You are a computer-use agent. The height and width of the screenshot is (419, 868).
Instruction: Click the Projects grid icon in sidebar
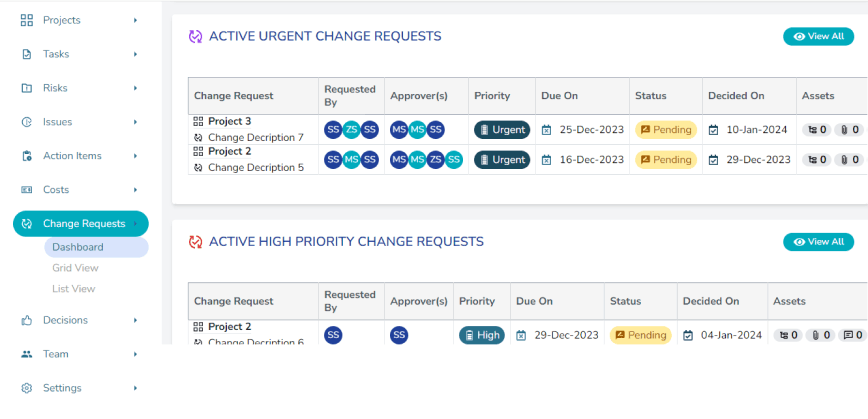[27, 20]
